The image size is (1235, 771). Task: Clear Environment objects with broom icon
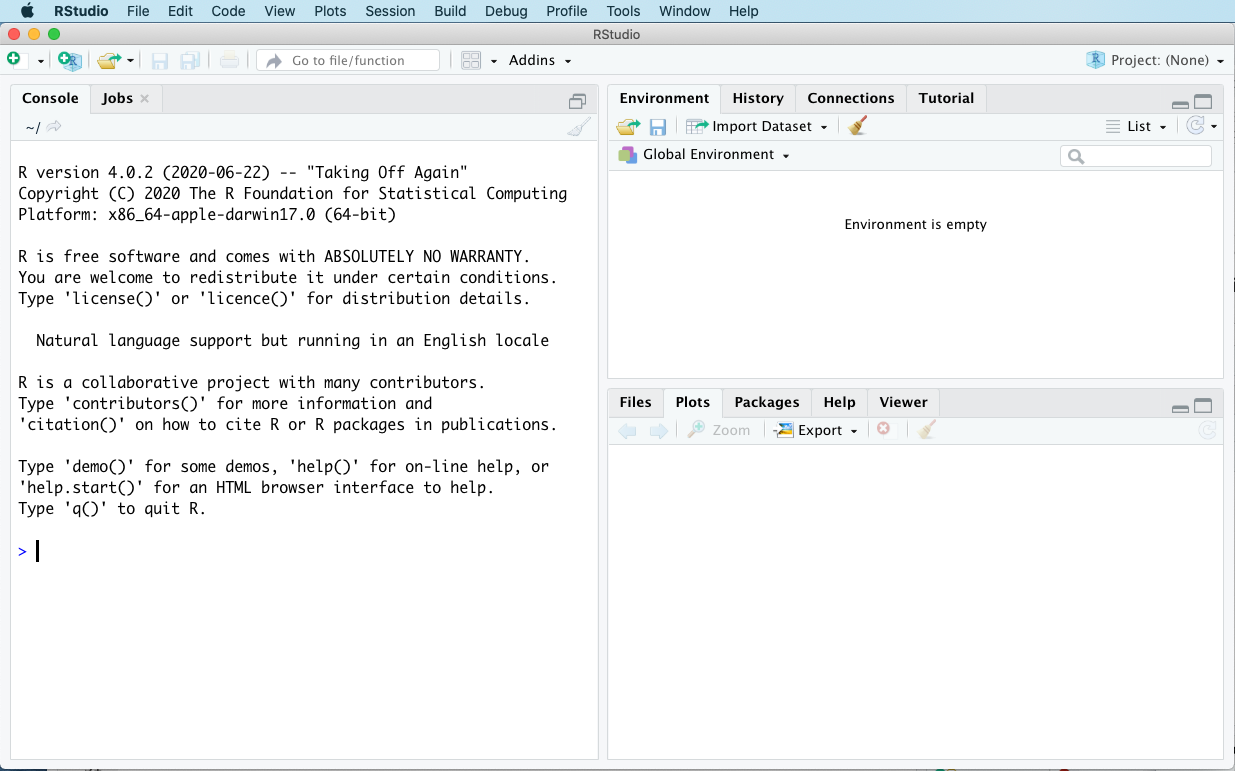(857, 126)
